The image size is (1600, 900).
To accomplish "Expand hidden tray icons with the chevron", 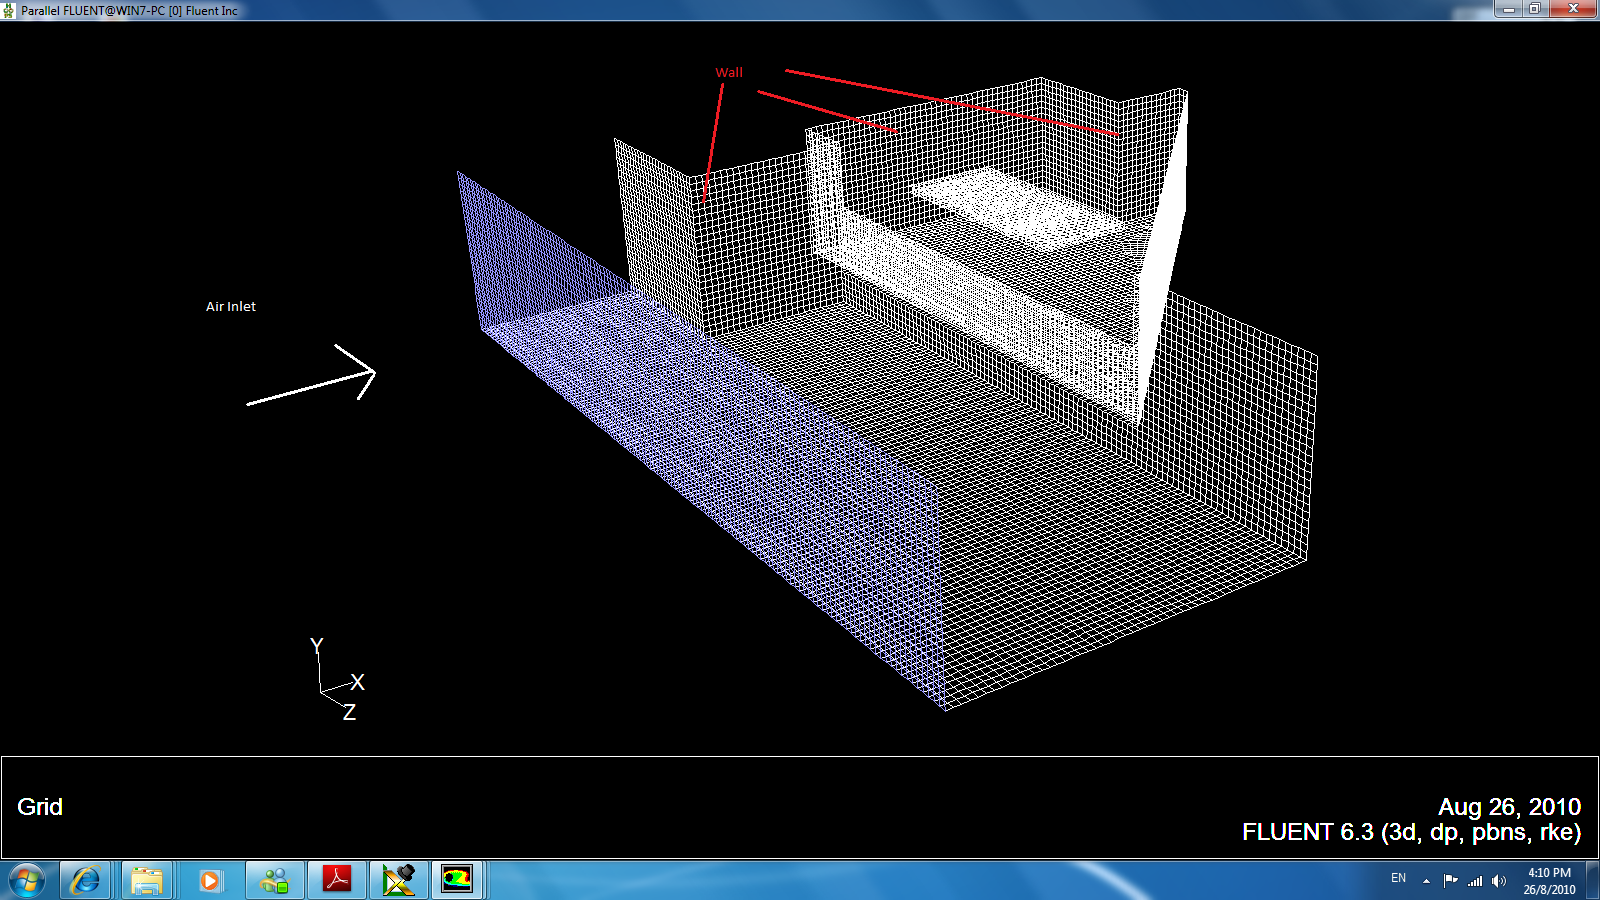I will pyautogui.click(x=1426, y=881).
